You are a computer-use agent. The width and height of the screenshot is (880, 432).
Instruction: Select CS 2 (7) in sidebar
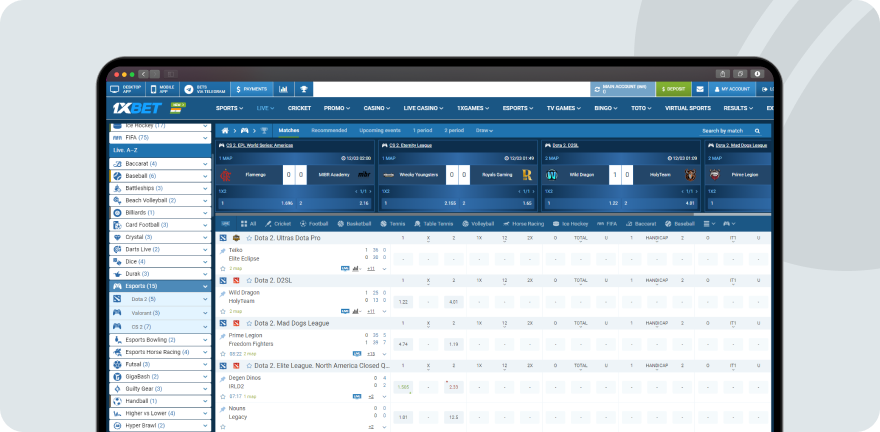[x=160, y=327]
